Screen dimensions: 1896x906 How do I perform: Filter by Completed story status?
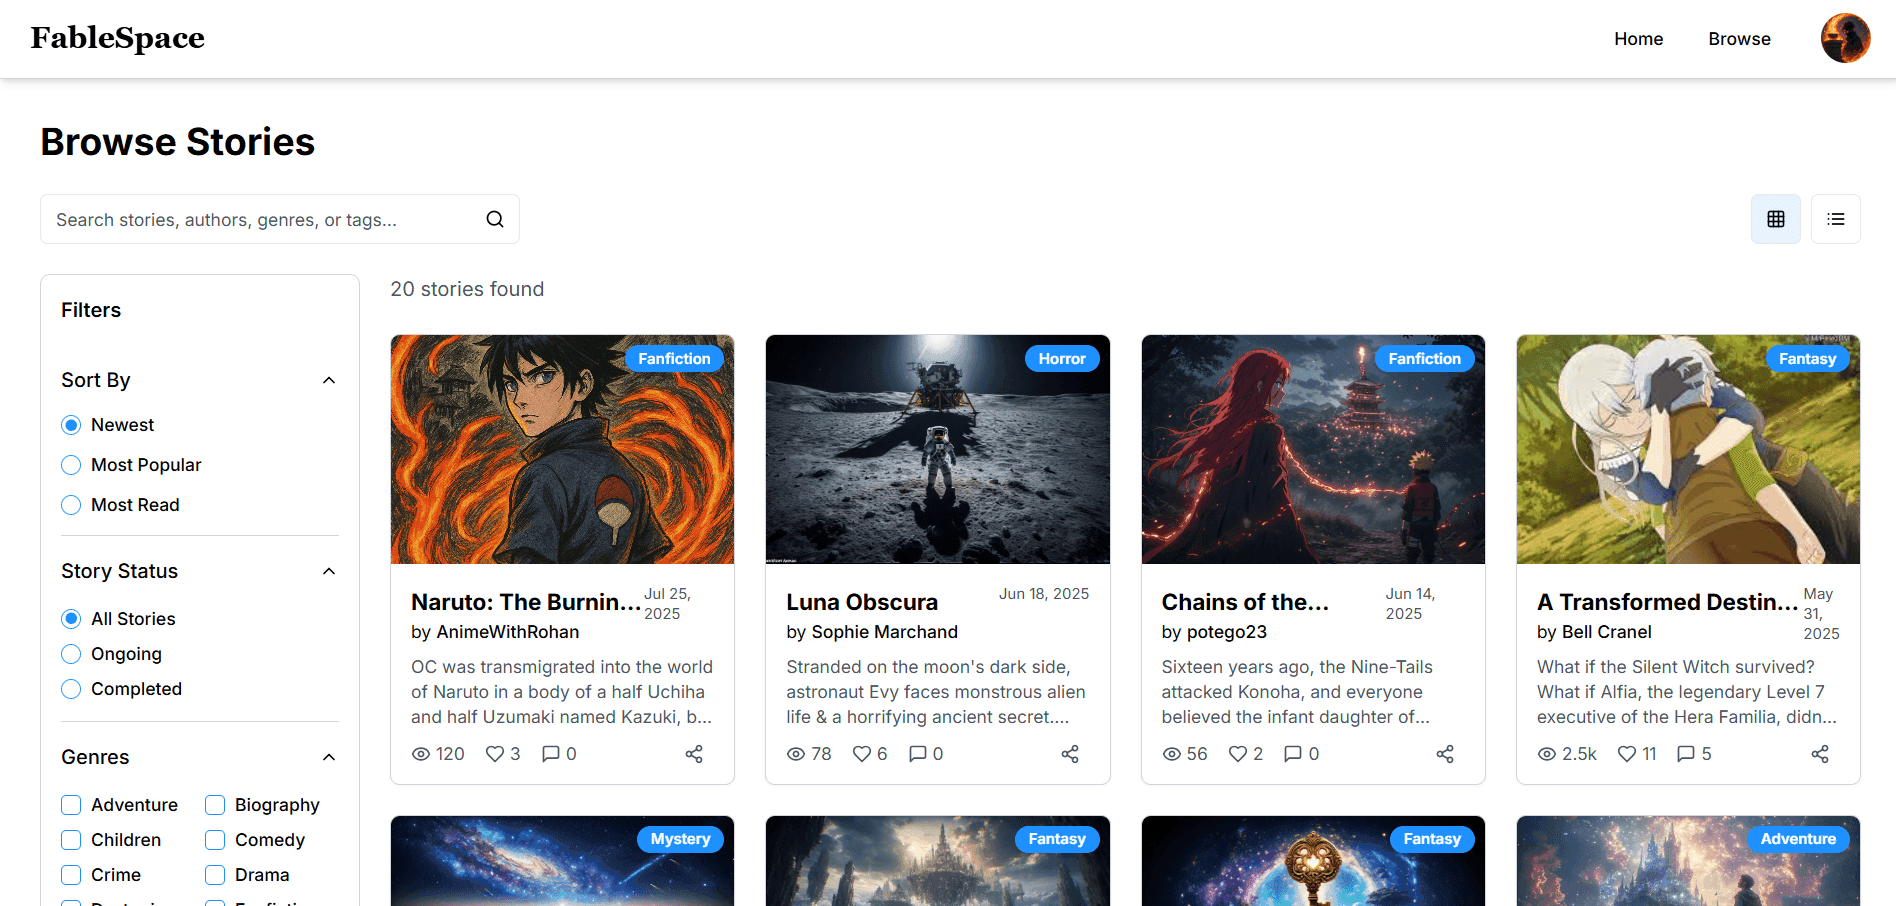(70, 688)
